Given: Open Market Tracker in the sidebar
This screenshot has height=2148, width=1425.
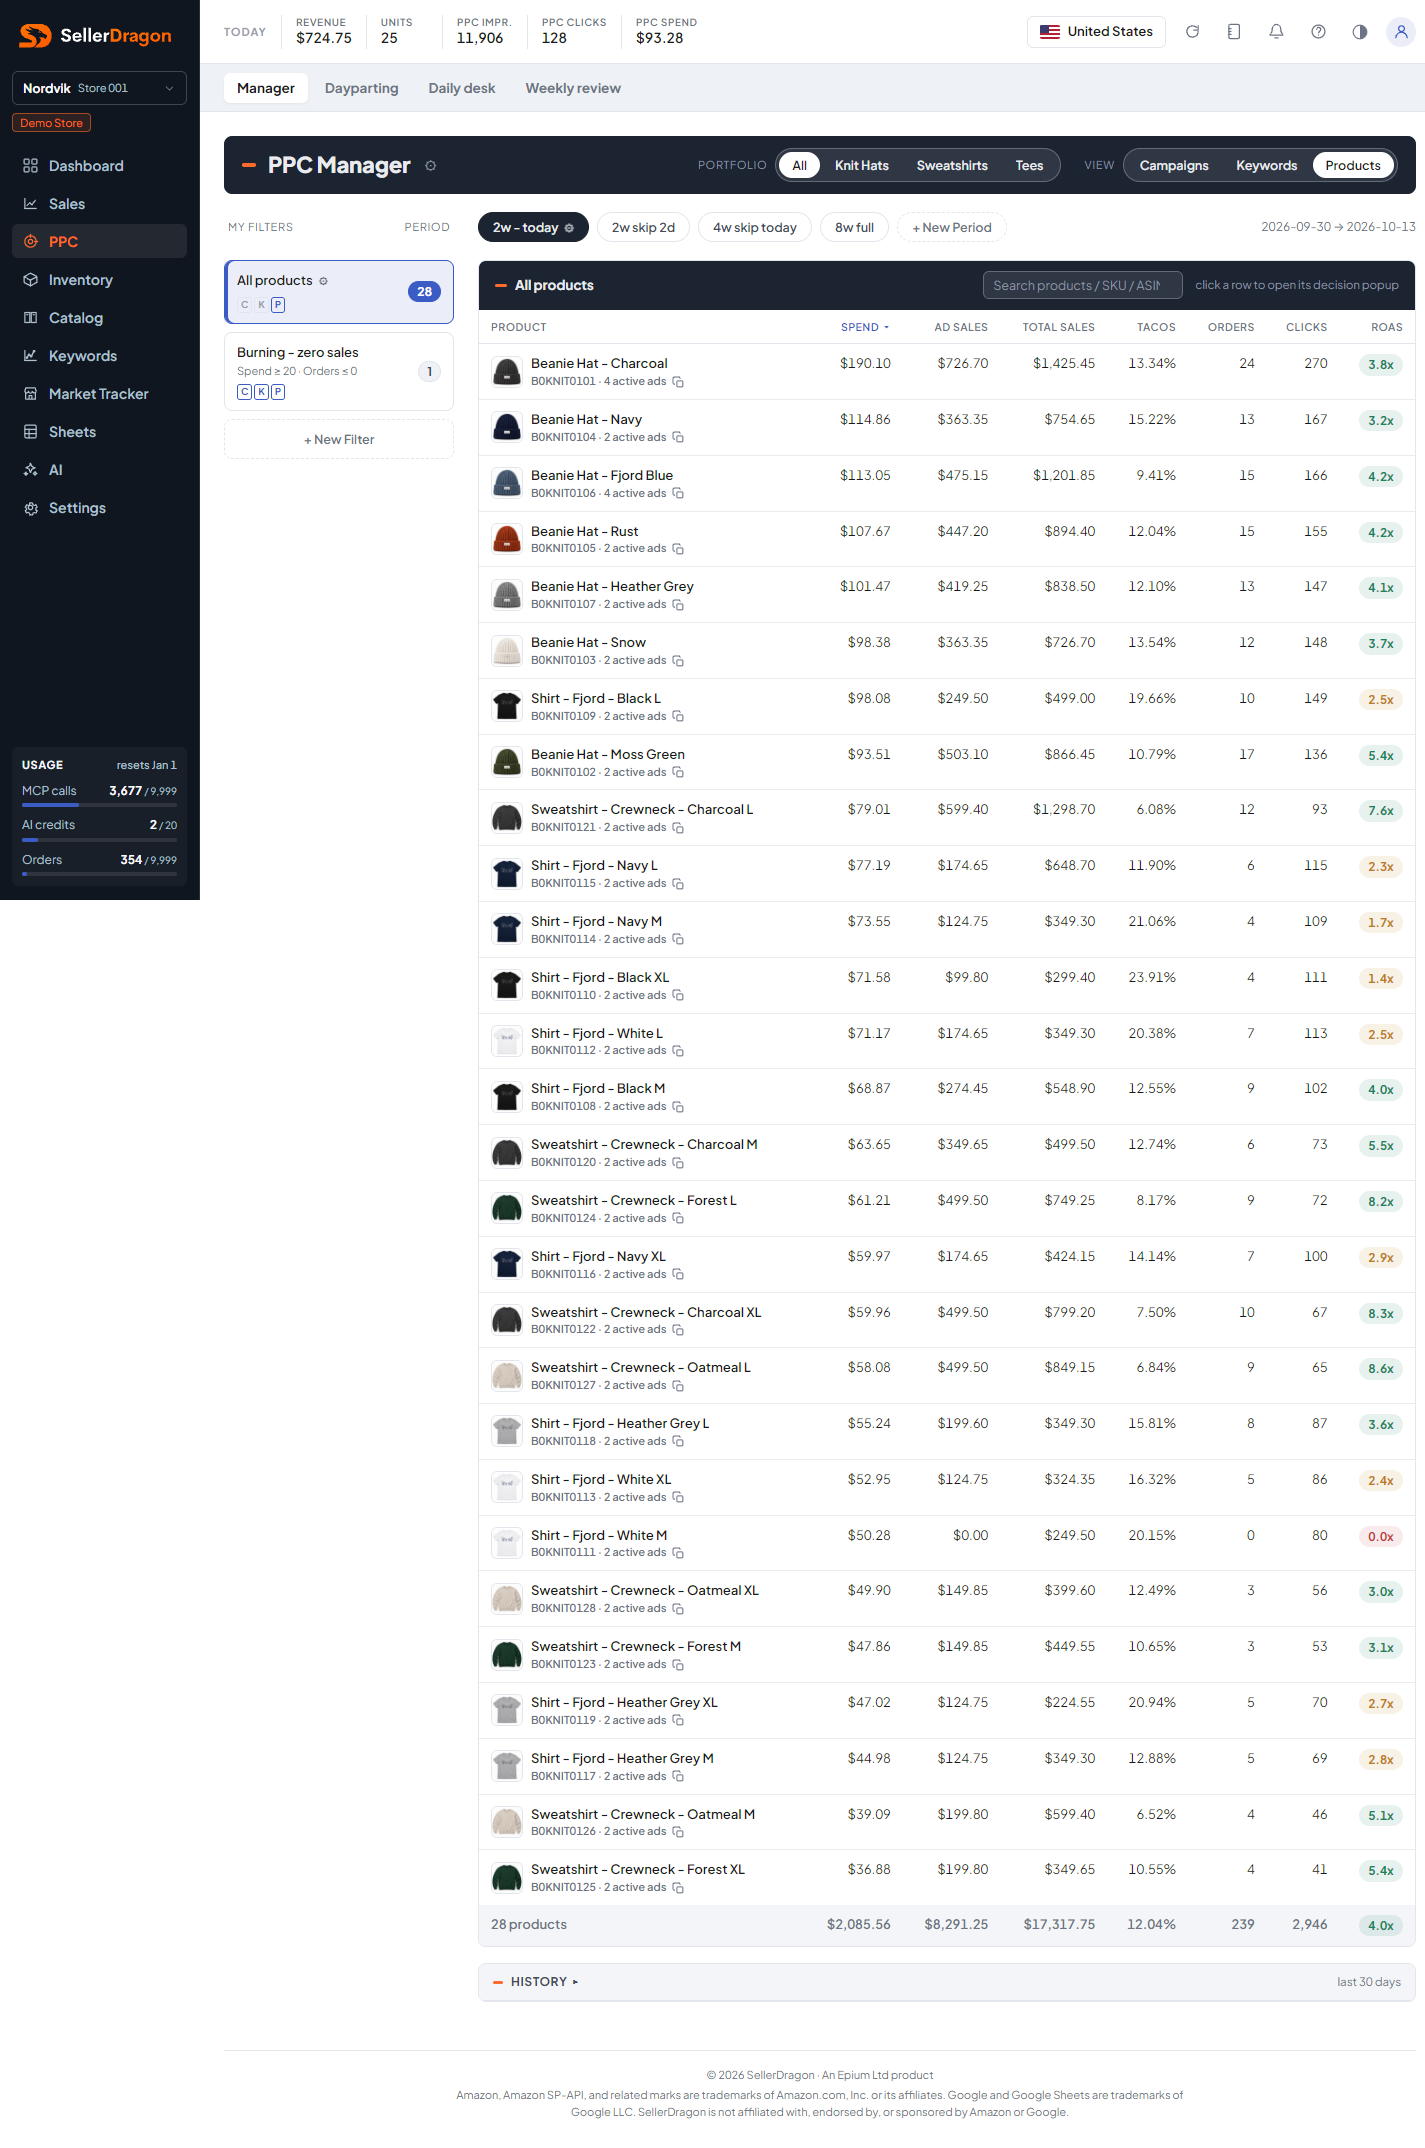Looking at the screenshot, I should (99, 394).
